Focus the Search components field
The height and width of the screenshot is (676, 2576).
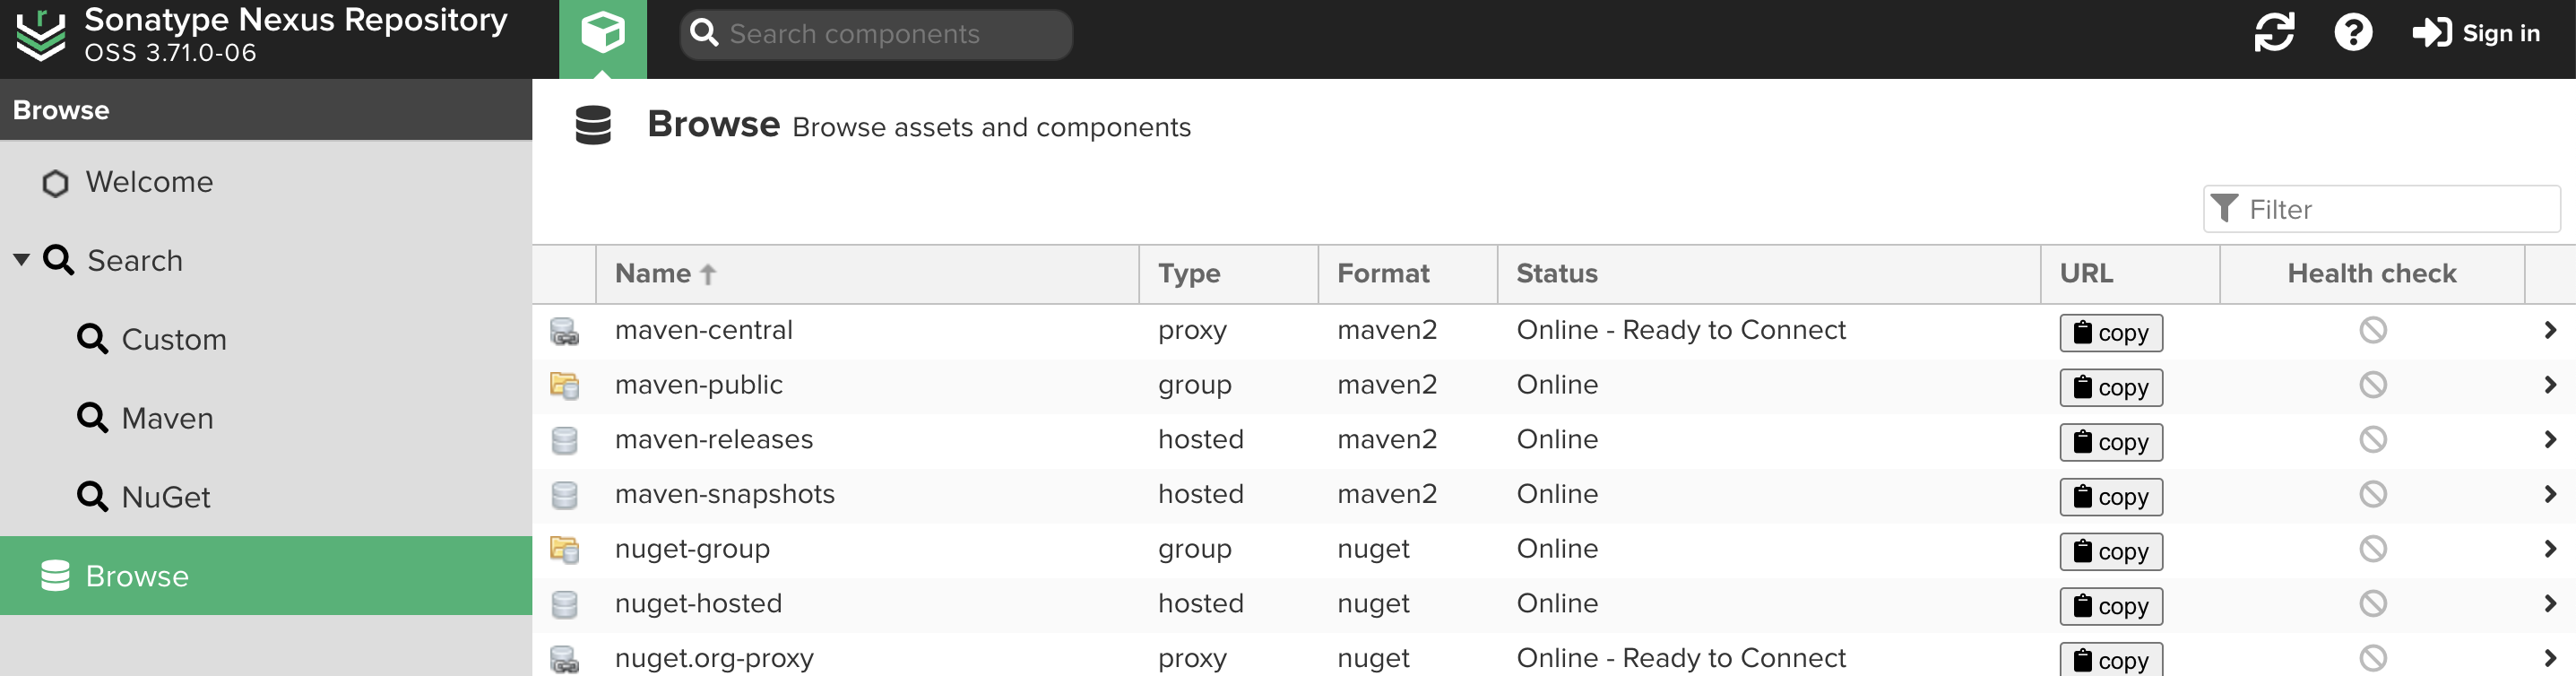(x=876, y=34)
